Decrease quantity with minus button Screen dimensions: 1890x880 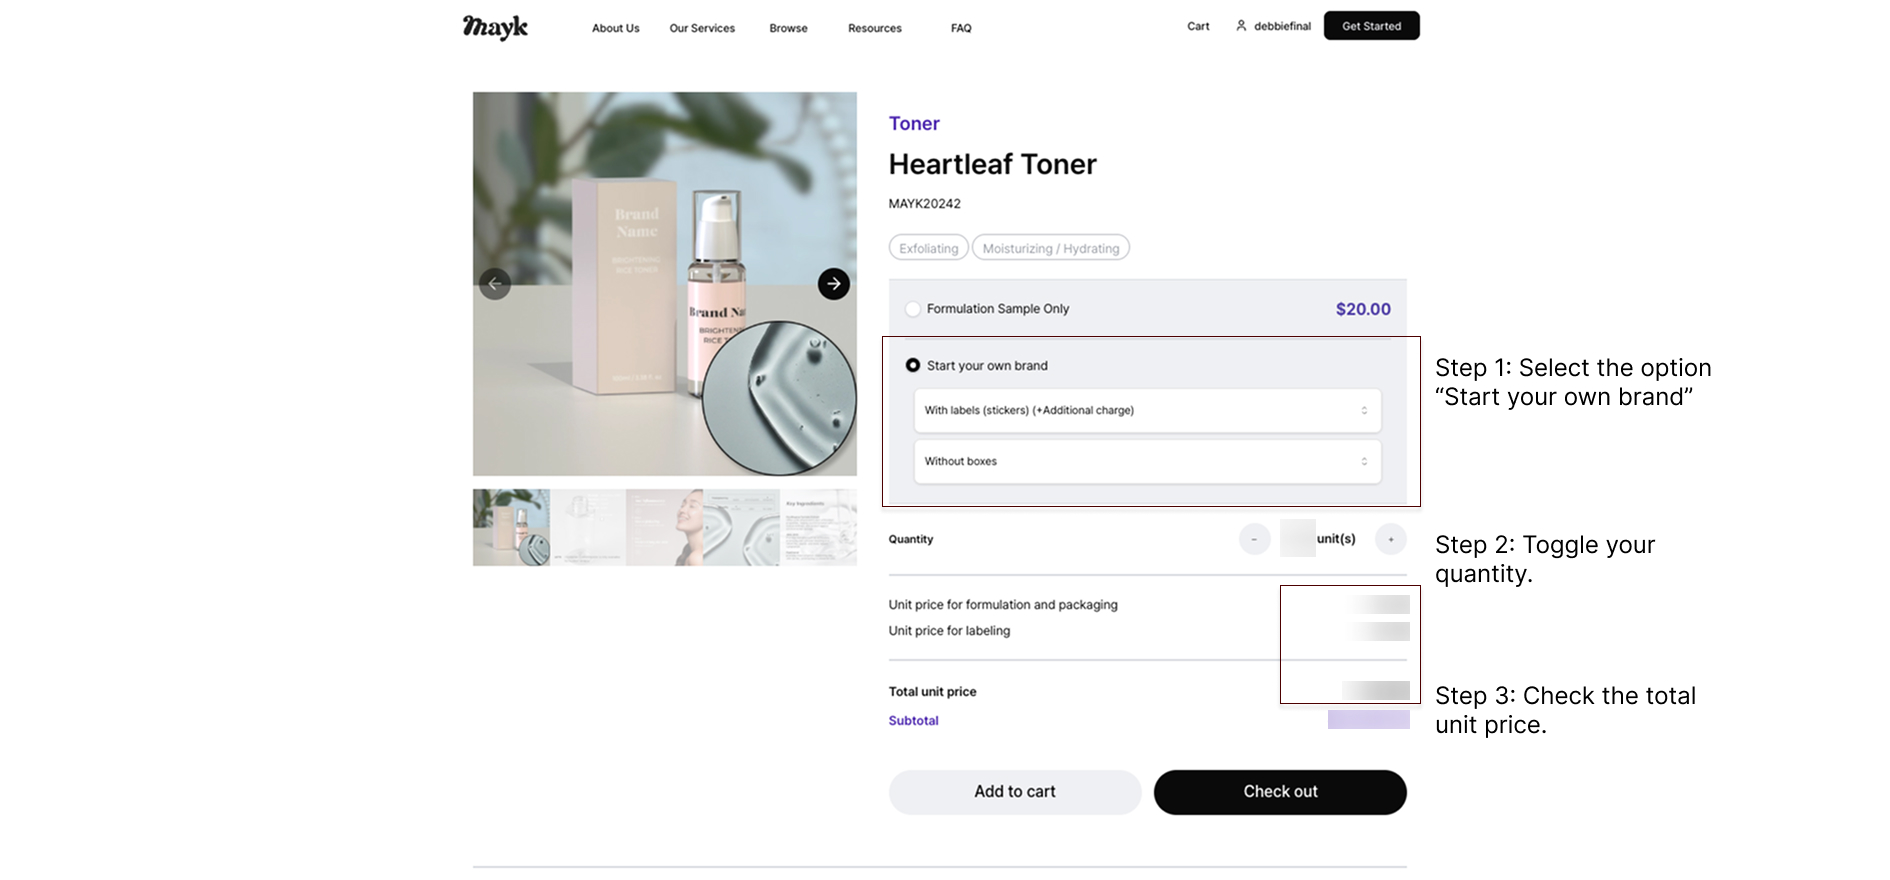click(x=1254, y=539)
